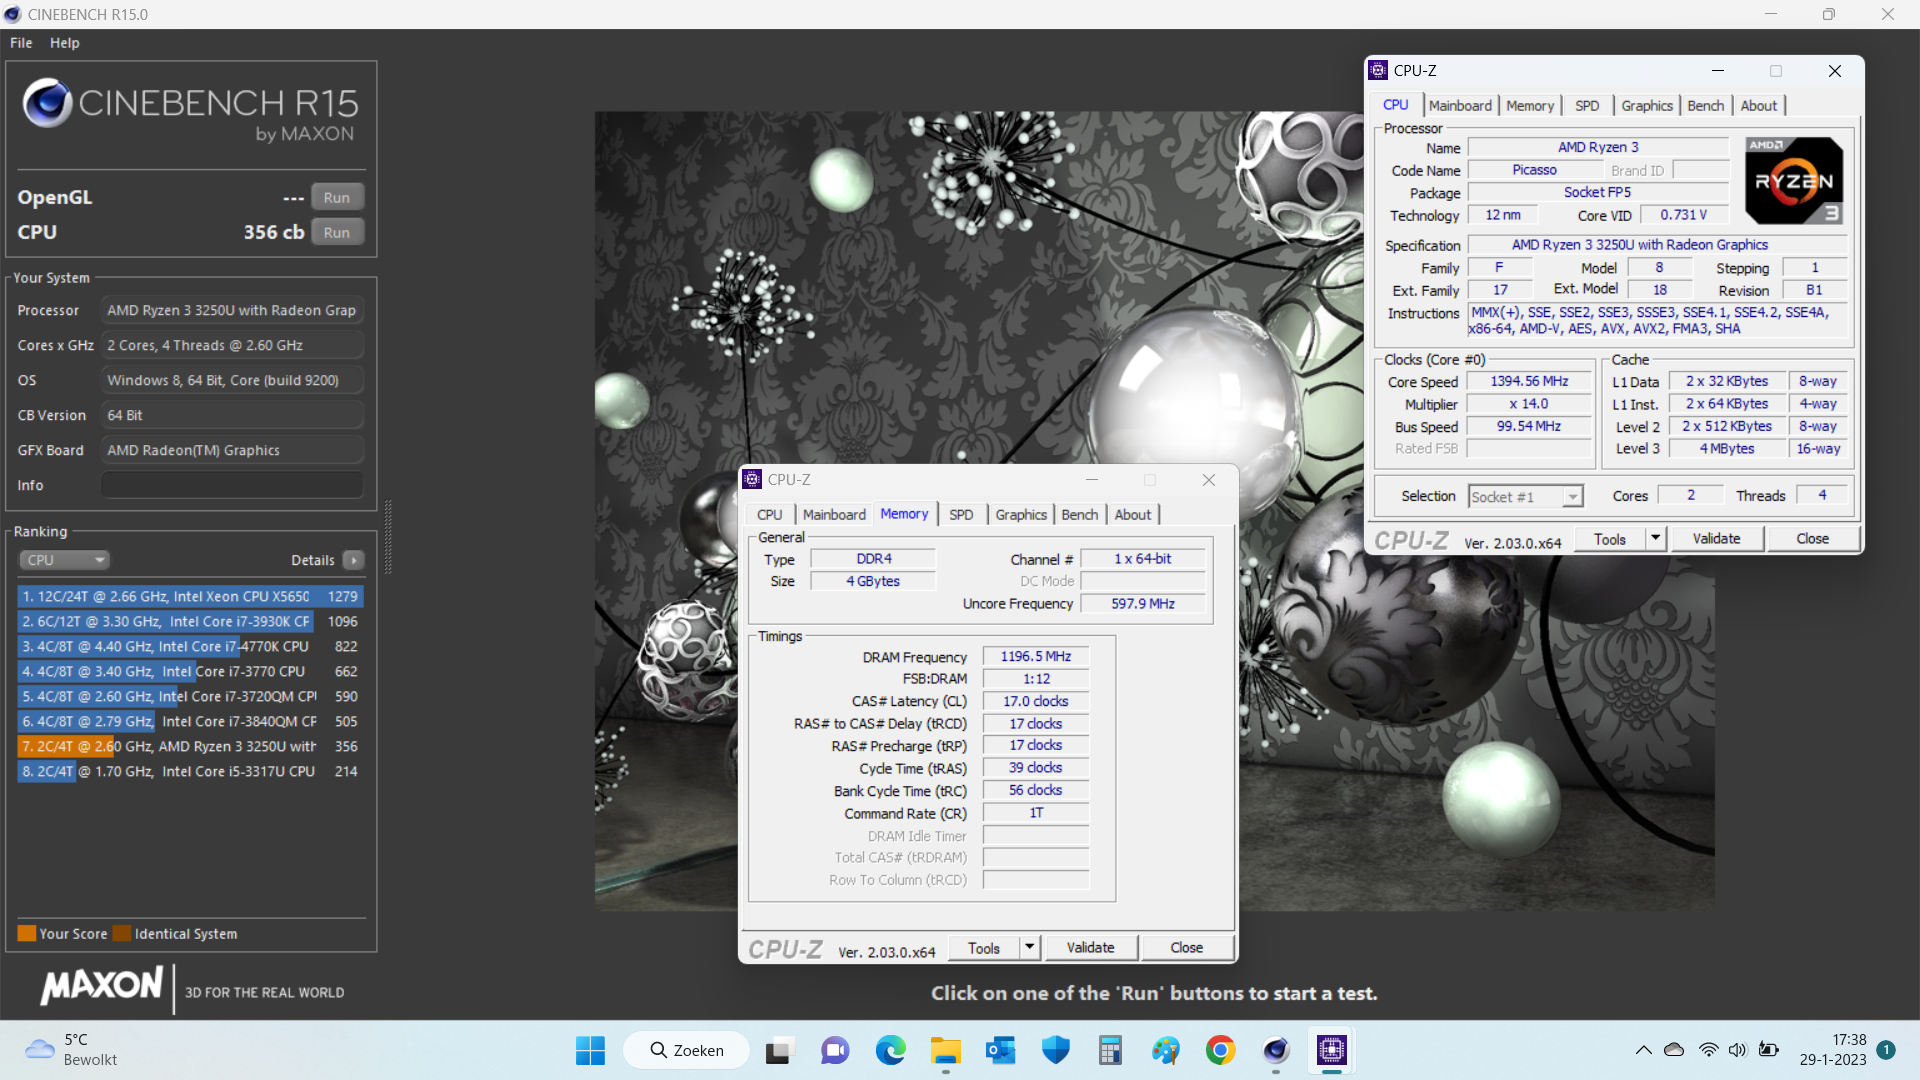Switch to SPD tab in right CPU-Z window

click(x=1587, y=106)
